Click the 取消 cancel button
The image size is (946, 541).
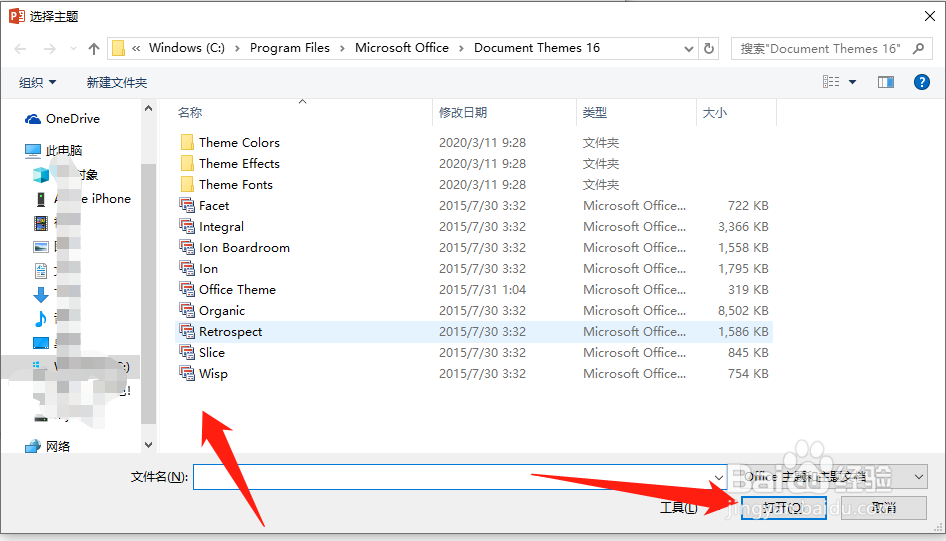pos(884,508)
